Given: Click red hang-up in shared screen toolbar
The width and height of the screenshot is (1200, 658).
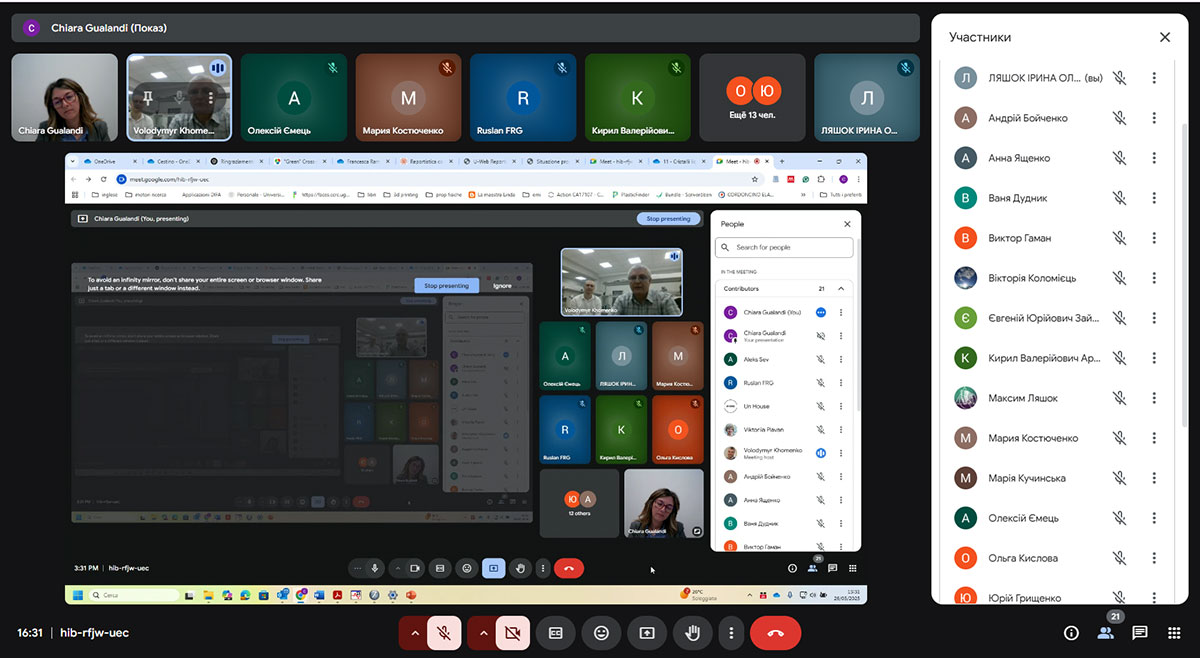Looking at the screenshot, I should pyautogui.click(x=568, y=568).
